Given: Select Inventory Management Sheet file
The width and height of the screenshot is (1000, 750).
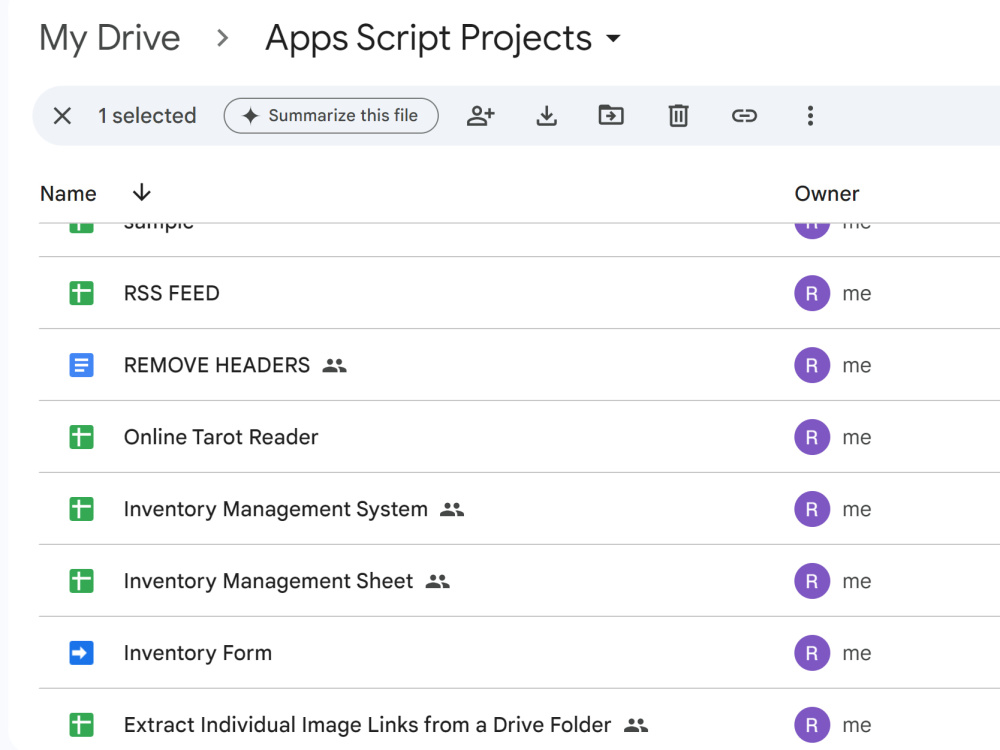Looking at the screenshot, I should point(519,581).
